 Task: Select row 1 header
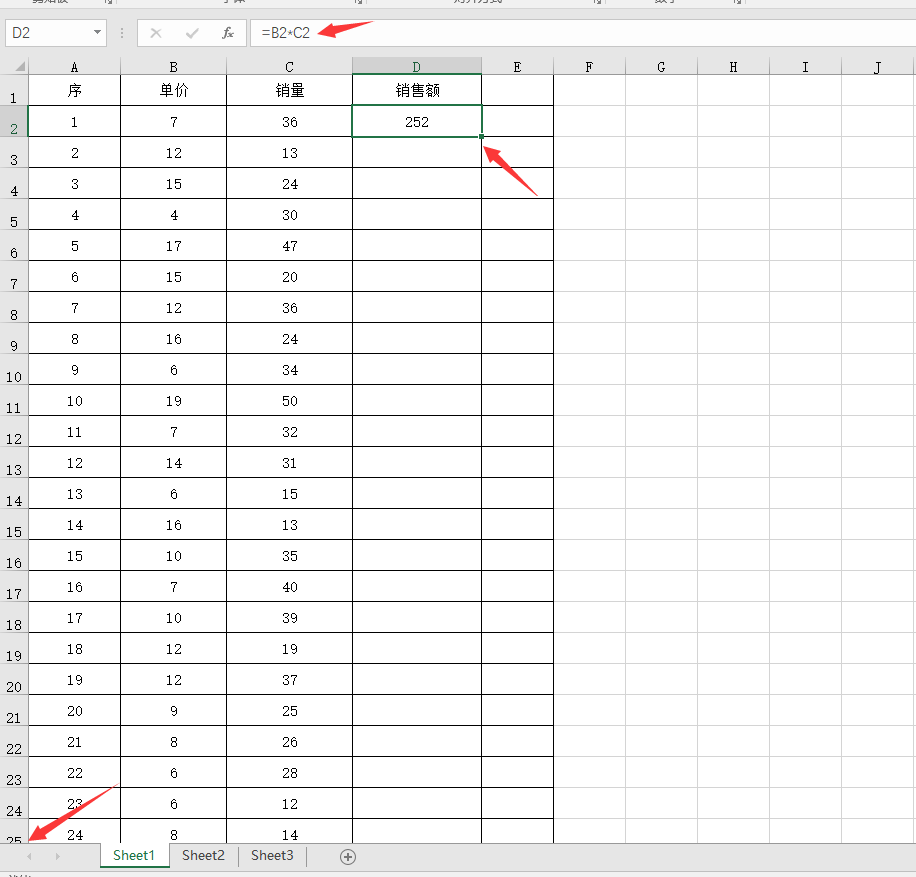pyautogui.click(x=13, y=91)
